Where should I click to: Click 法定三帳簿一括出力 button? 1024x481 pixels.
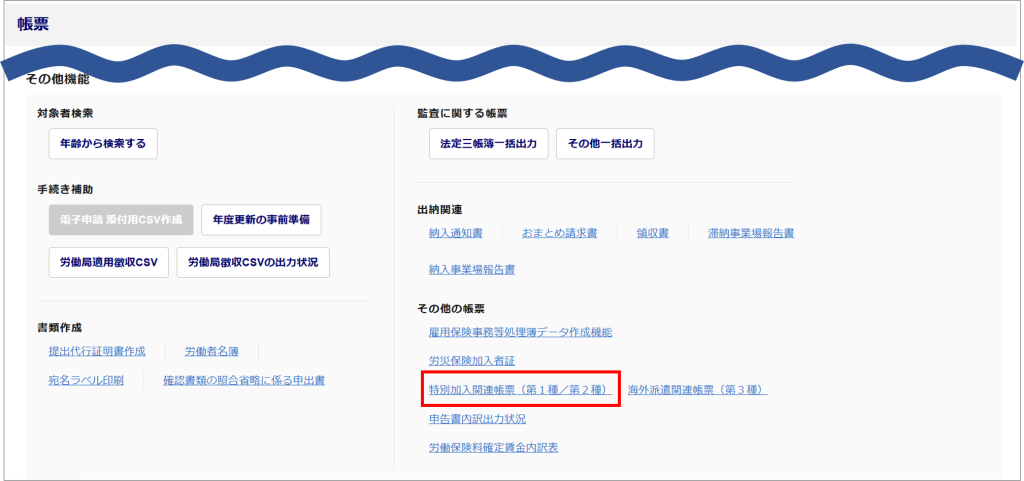[488, 144]
